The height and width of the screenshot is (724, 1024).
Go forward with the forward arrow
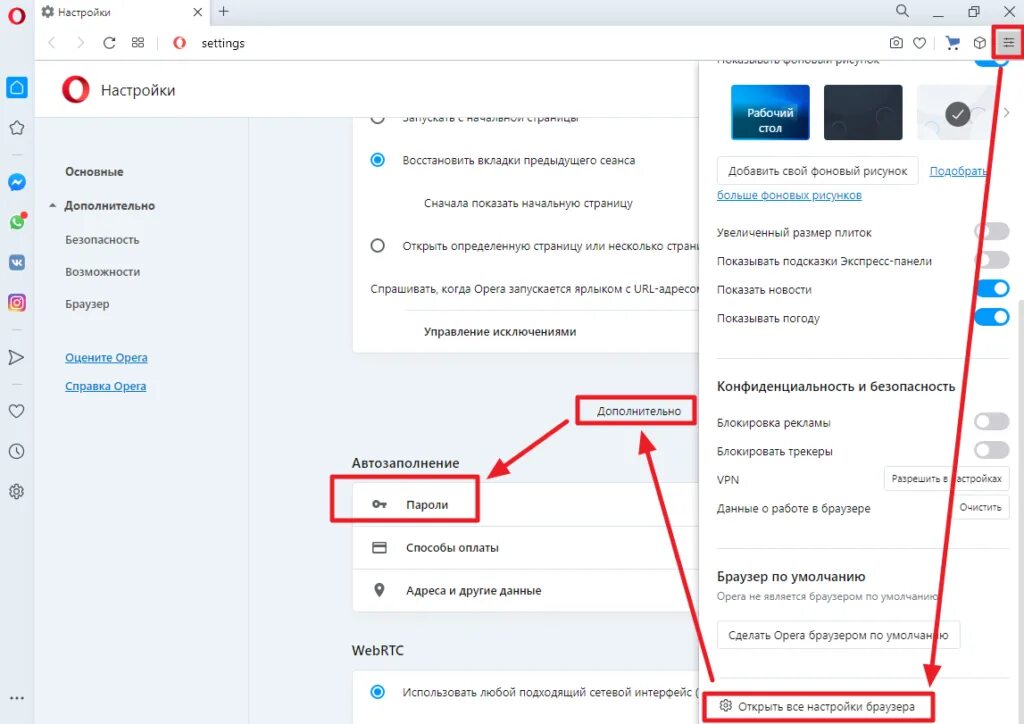pos(80,43)
